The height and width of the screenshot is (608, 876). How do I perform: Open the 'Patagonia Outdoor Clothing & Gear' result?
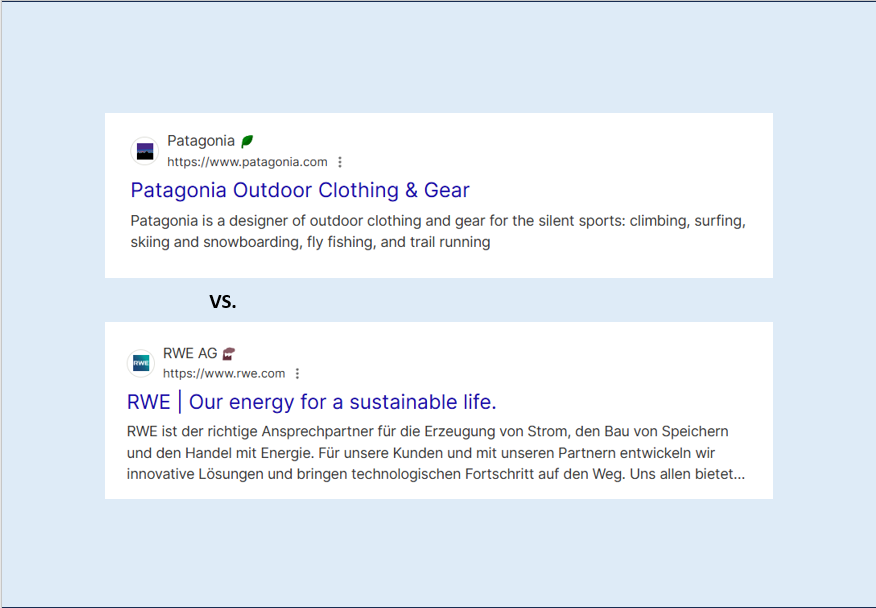299,190
